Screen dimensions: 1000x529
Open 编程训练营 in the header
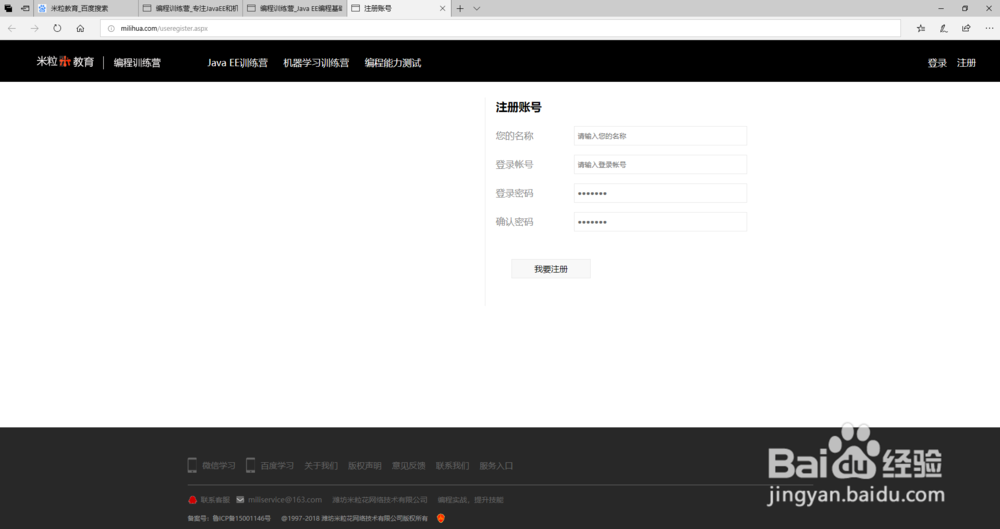pos(137,63)
